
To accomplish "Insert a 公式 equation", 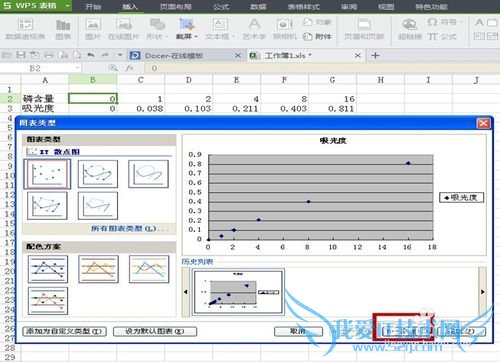I will coord(442,36).
